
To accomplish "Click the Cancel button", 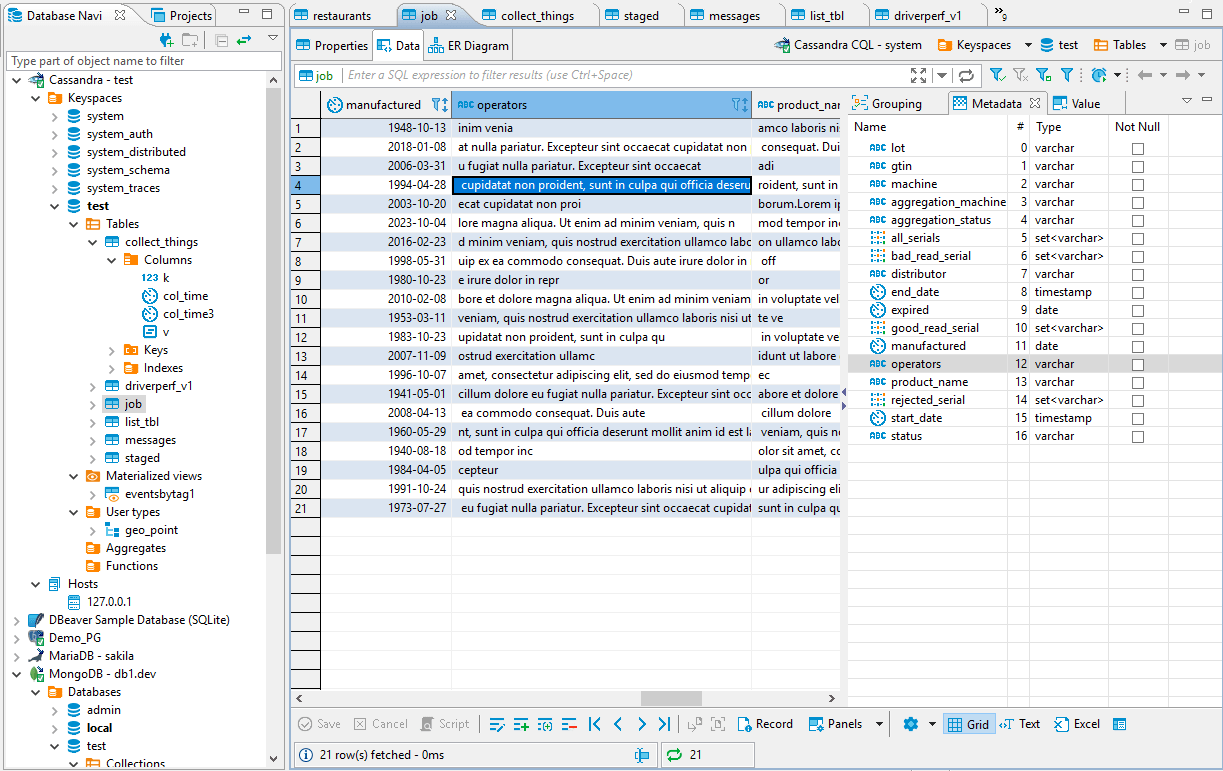I will (x=381, y=723).
